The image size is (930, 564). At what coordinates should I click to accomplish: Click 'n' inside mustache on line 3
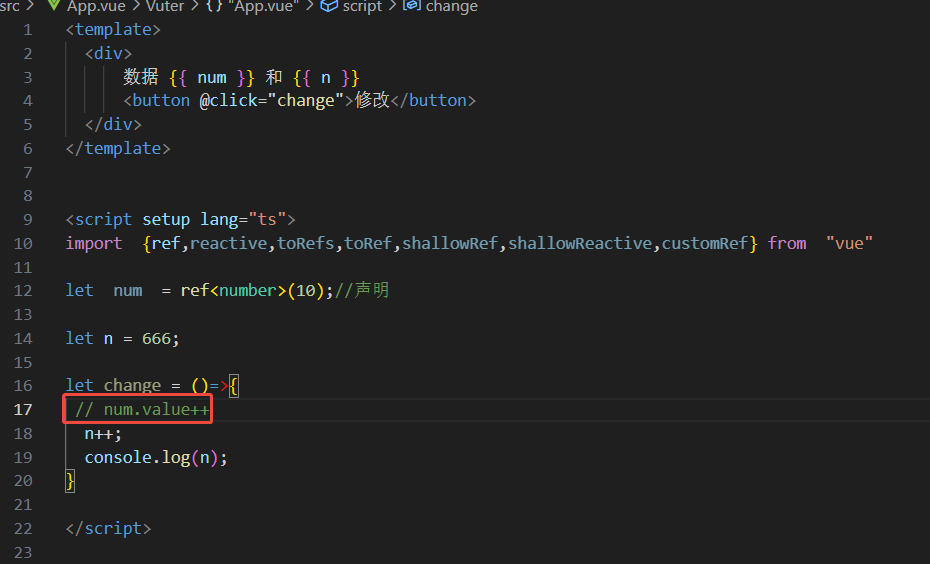tap(326, 78)
